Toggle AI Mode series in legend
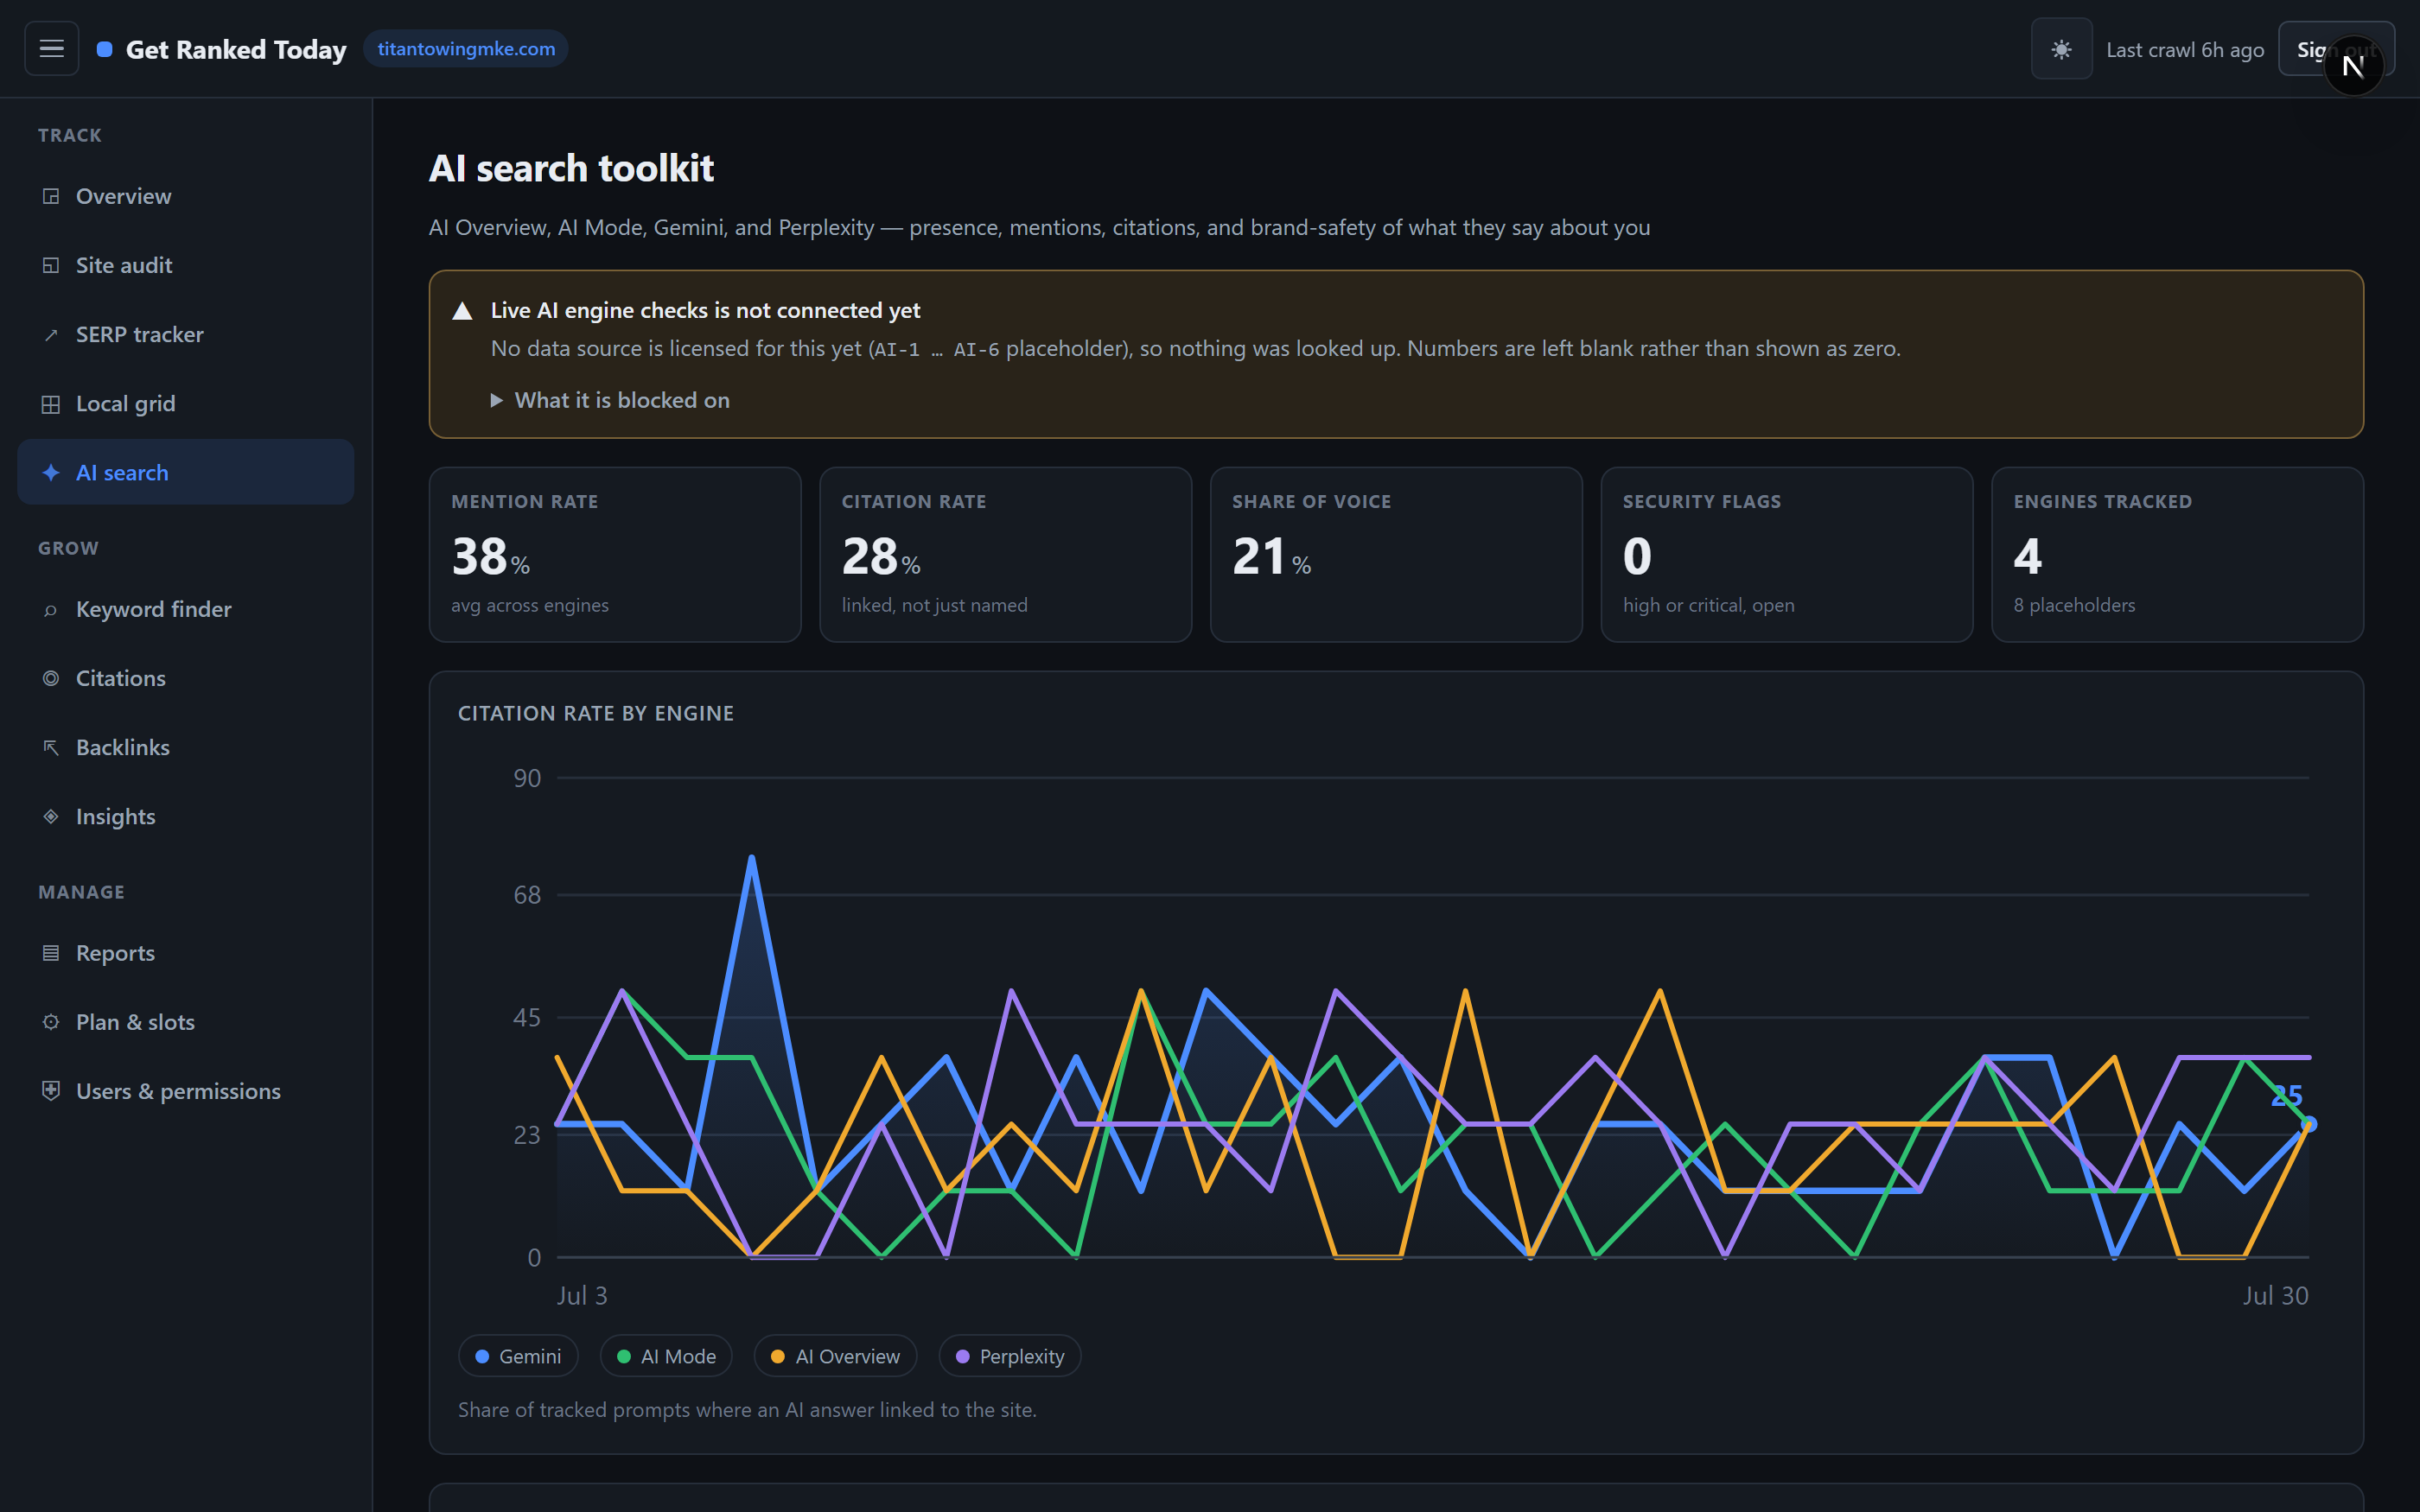 [x=666, y=1356]
